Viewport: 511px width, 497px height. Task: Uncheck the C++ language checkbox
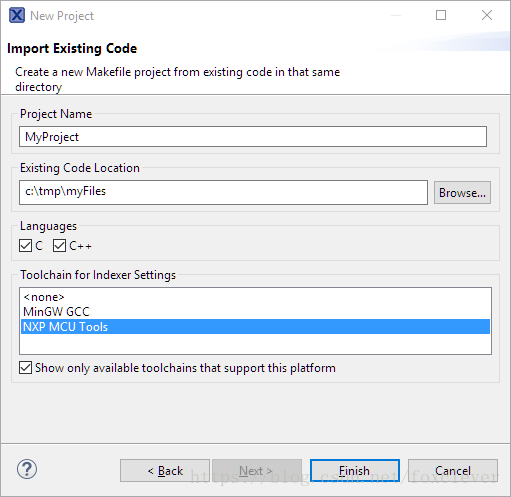(59, 246)
